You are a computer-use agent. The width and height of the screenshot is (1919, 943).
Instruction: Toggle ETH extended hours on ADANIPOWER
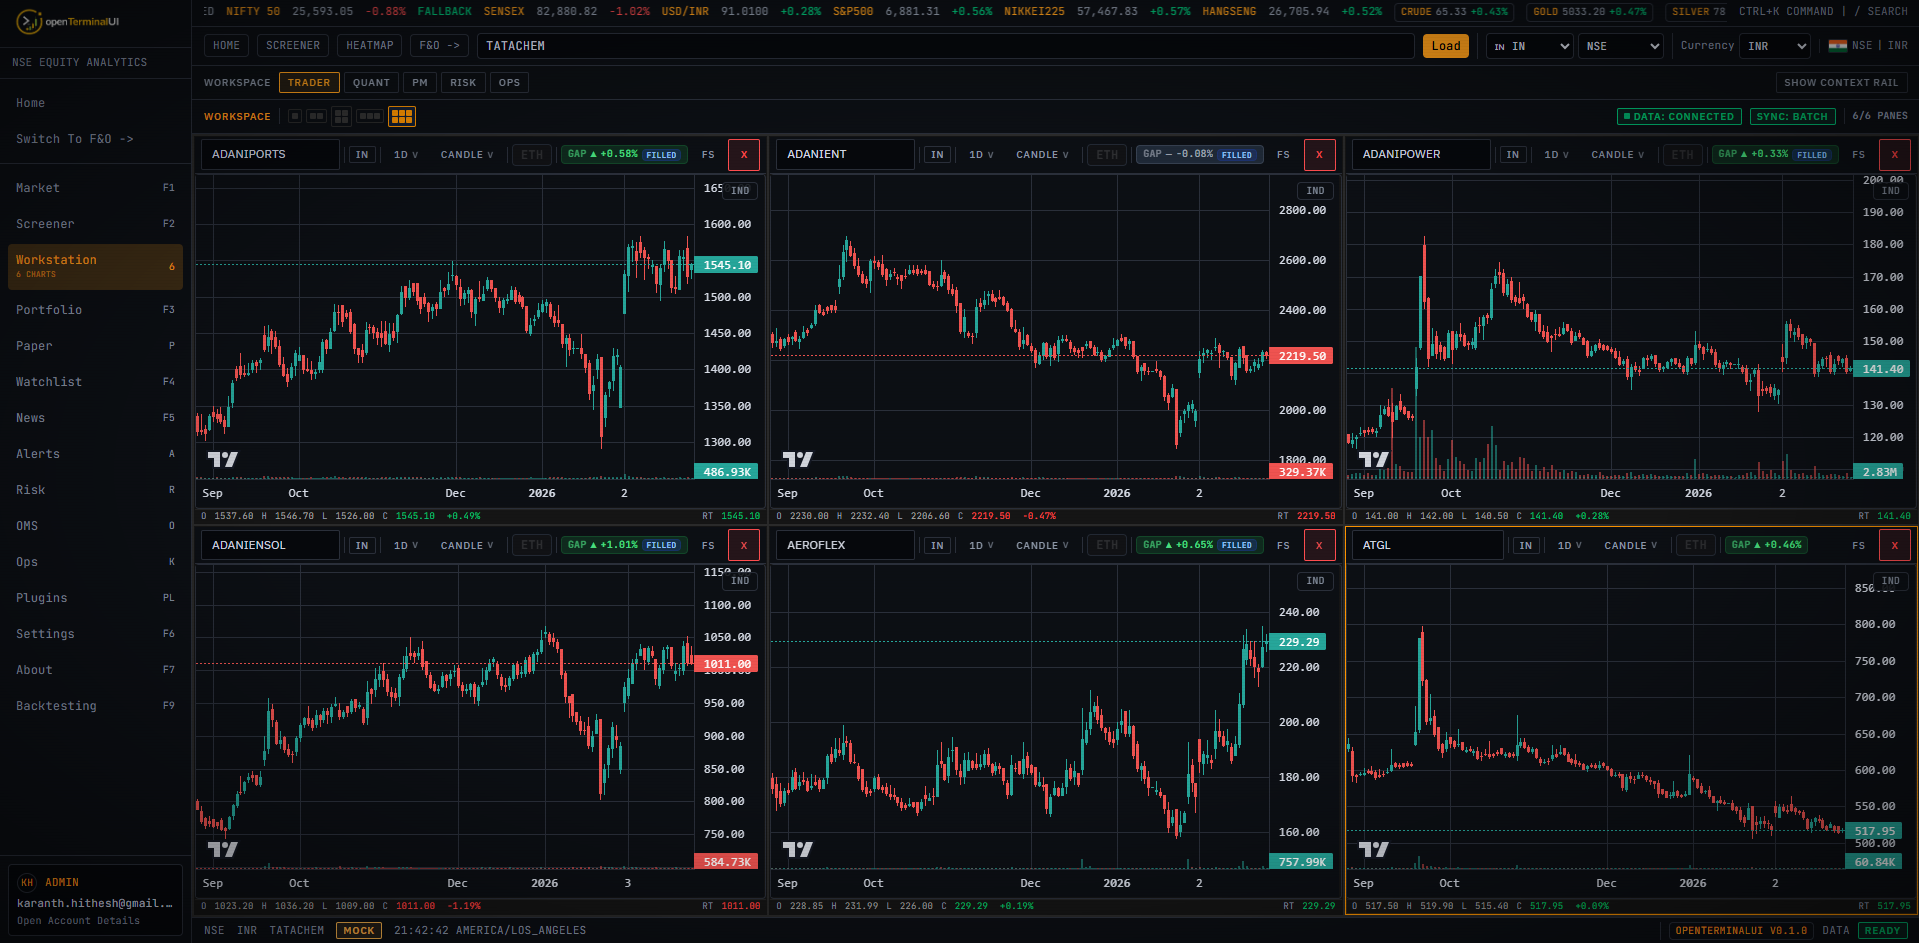[1682, 155]
